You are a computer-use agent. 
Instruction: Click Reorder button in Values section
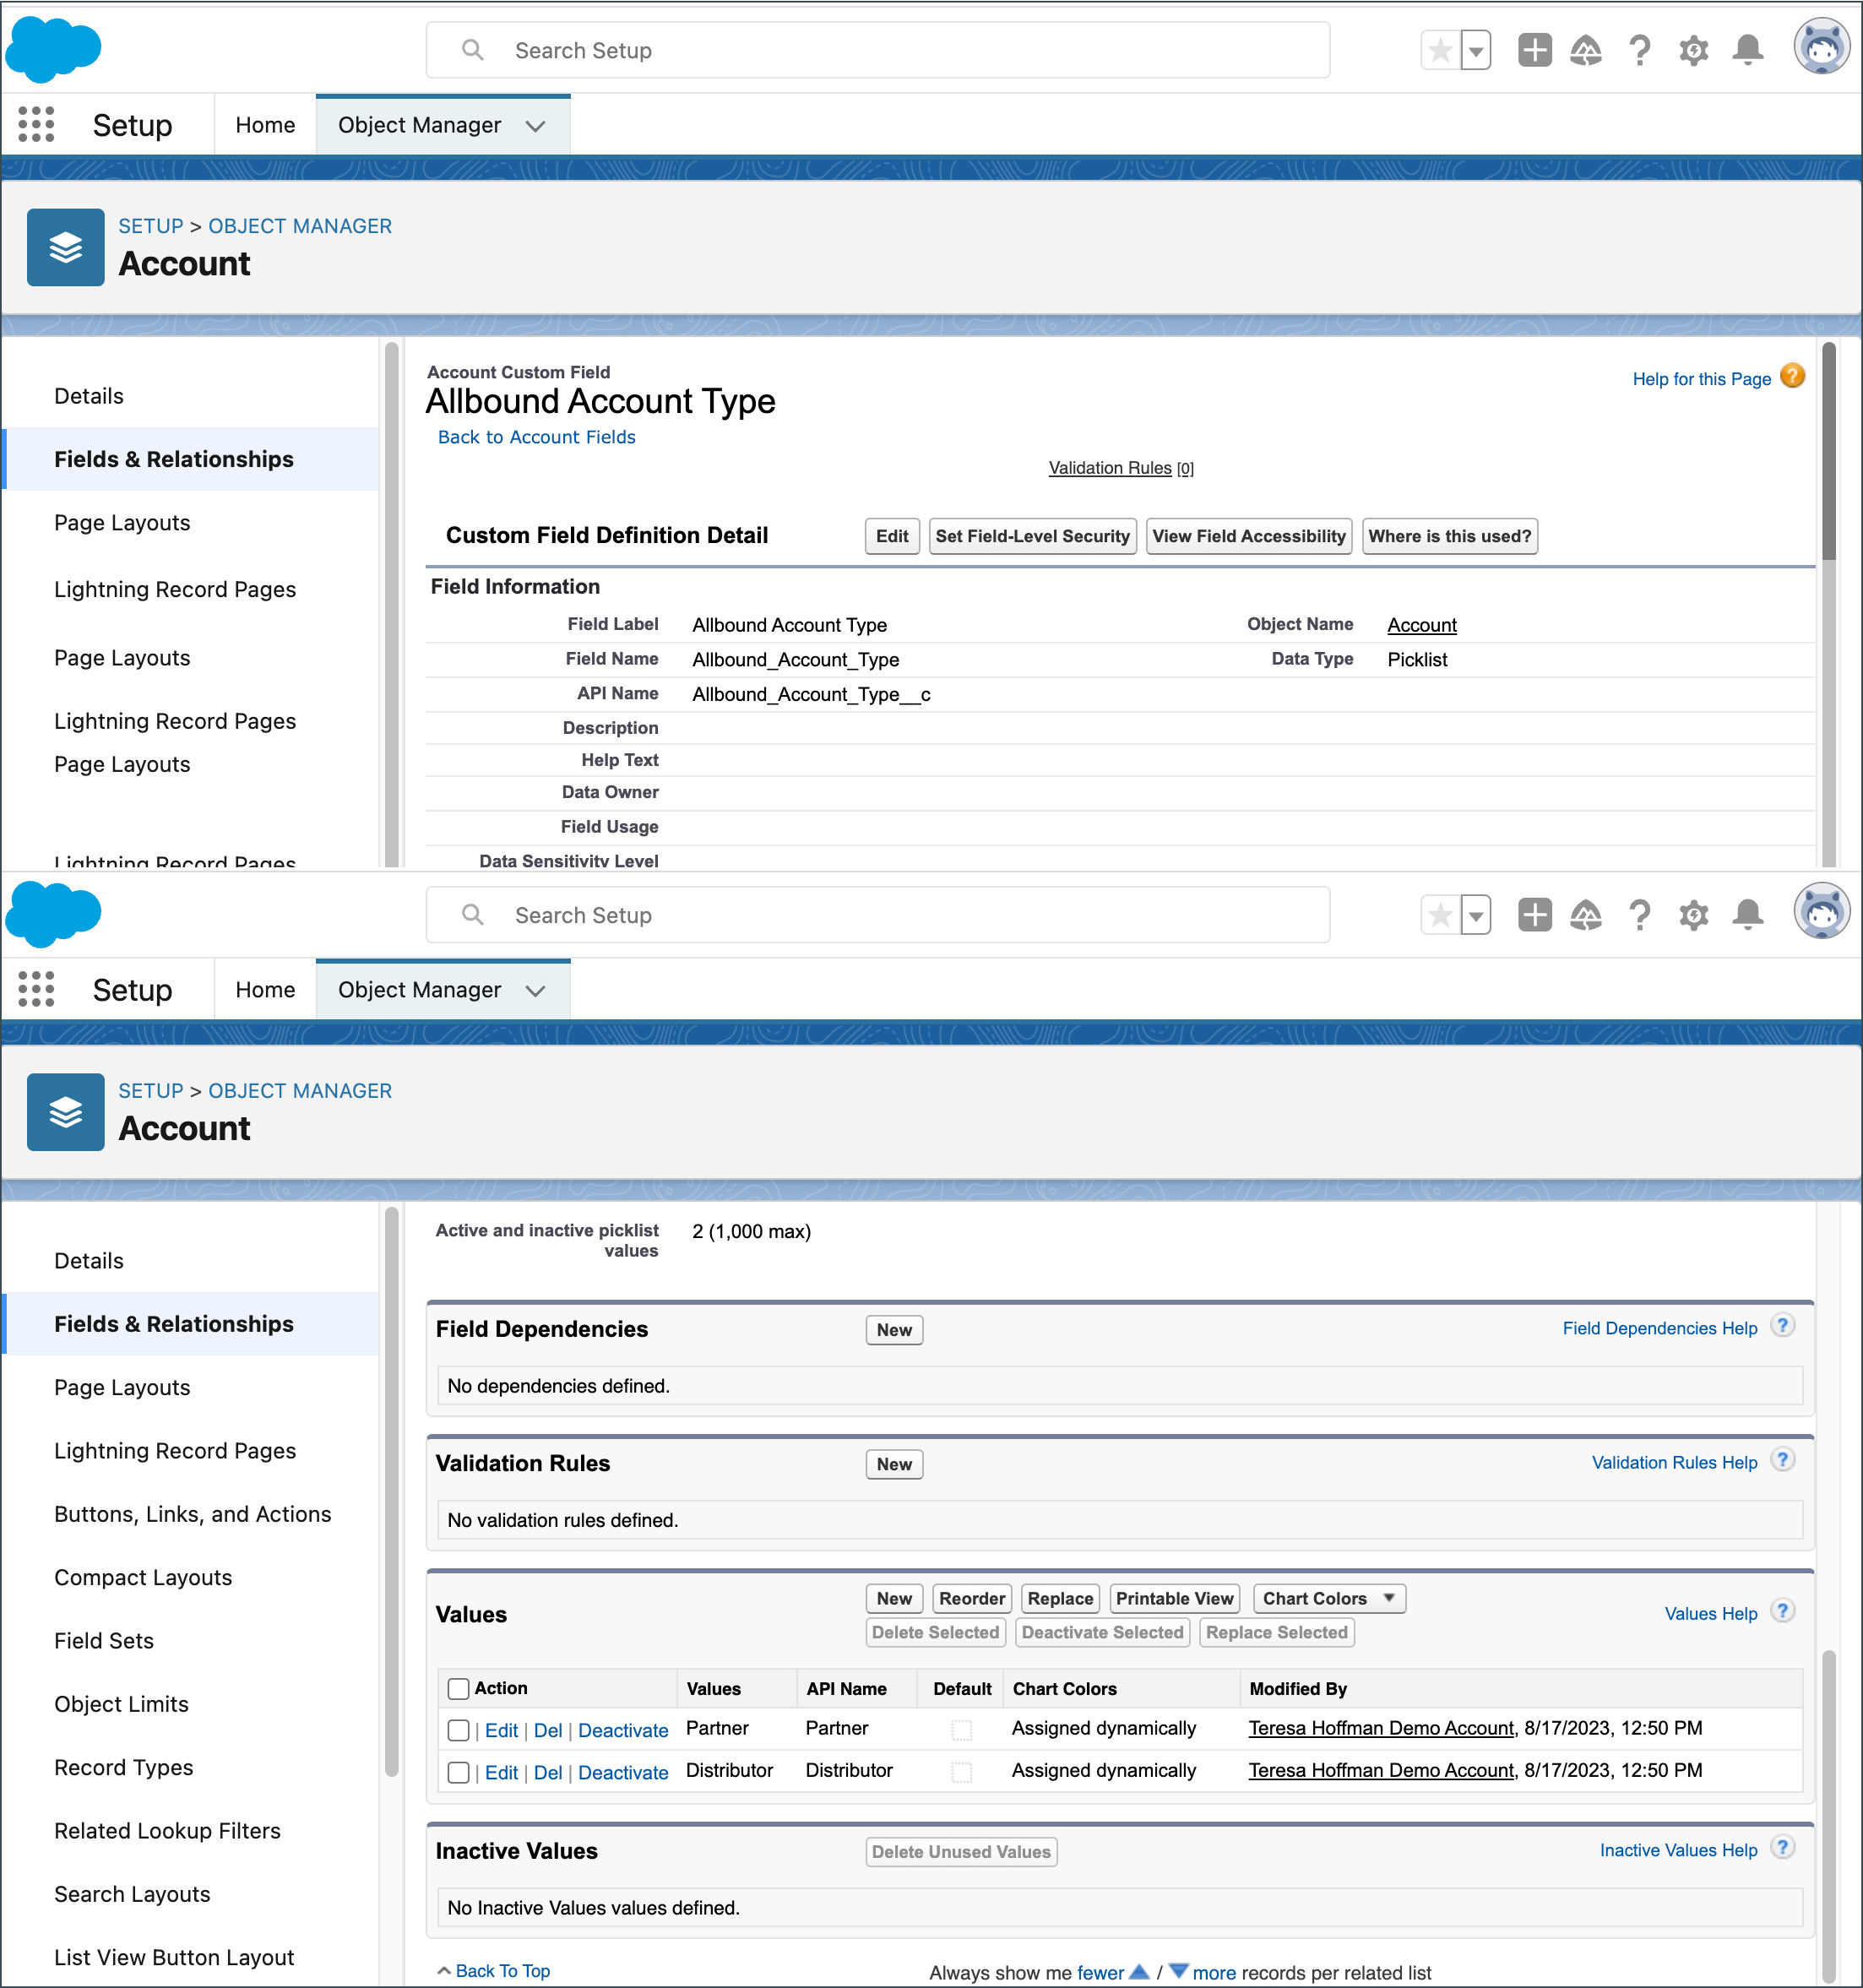pos(971,1598)
